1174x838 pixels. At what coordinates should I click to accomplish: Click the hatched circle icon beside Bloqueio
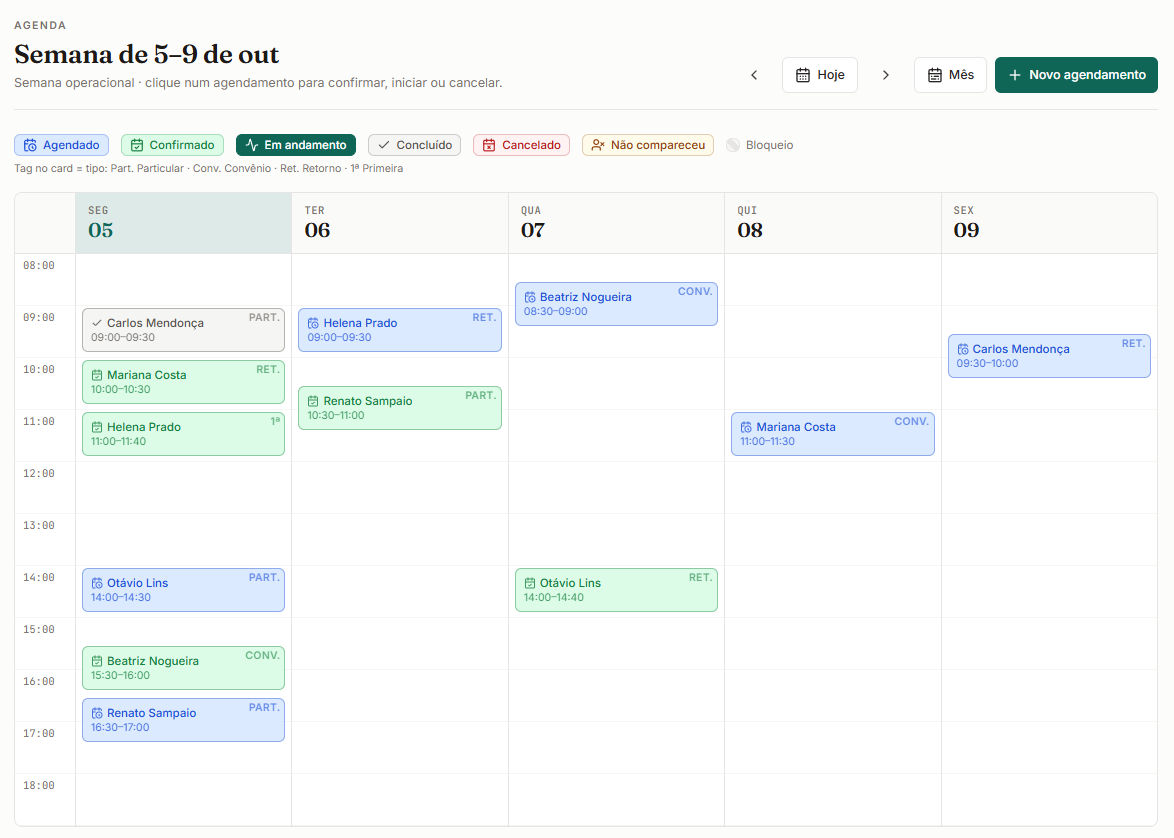[x=733, y=145]
